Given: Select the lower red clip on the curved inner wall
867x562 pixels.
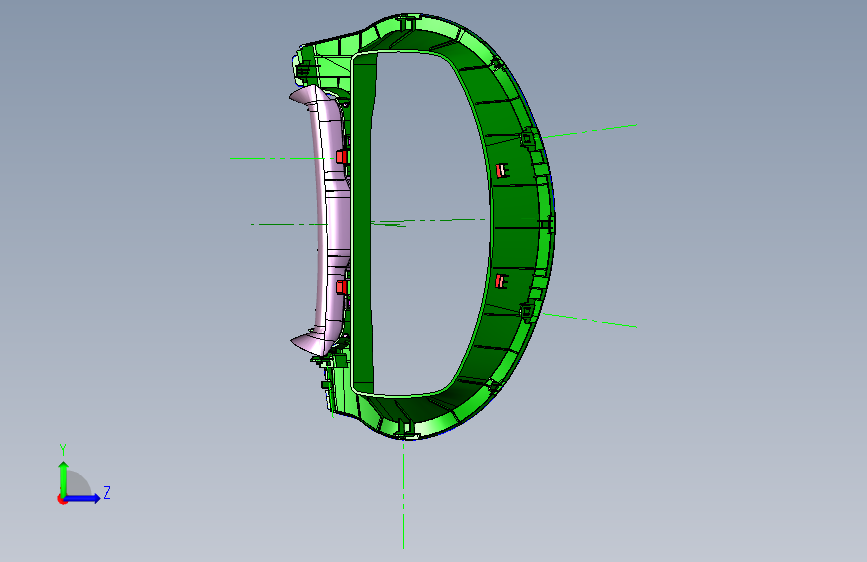Looking at the screenshot, I should 501,281.
